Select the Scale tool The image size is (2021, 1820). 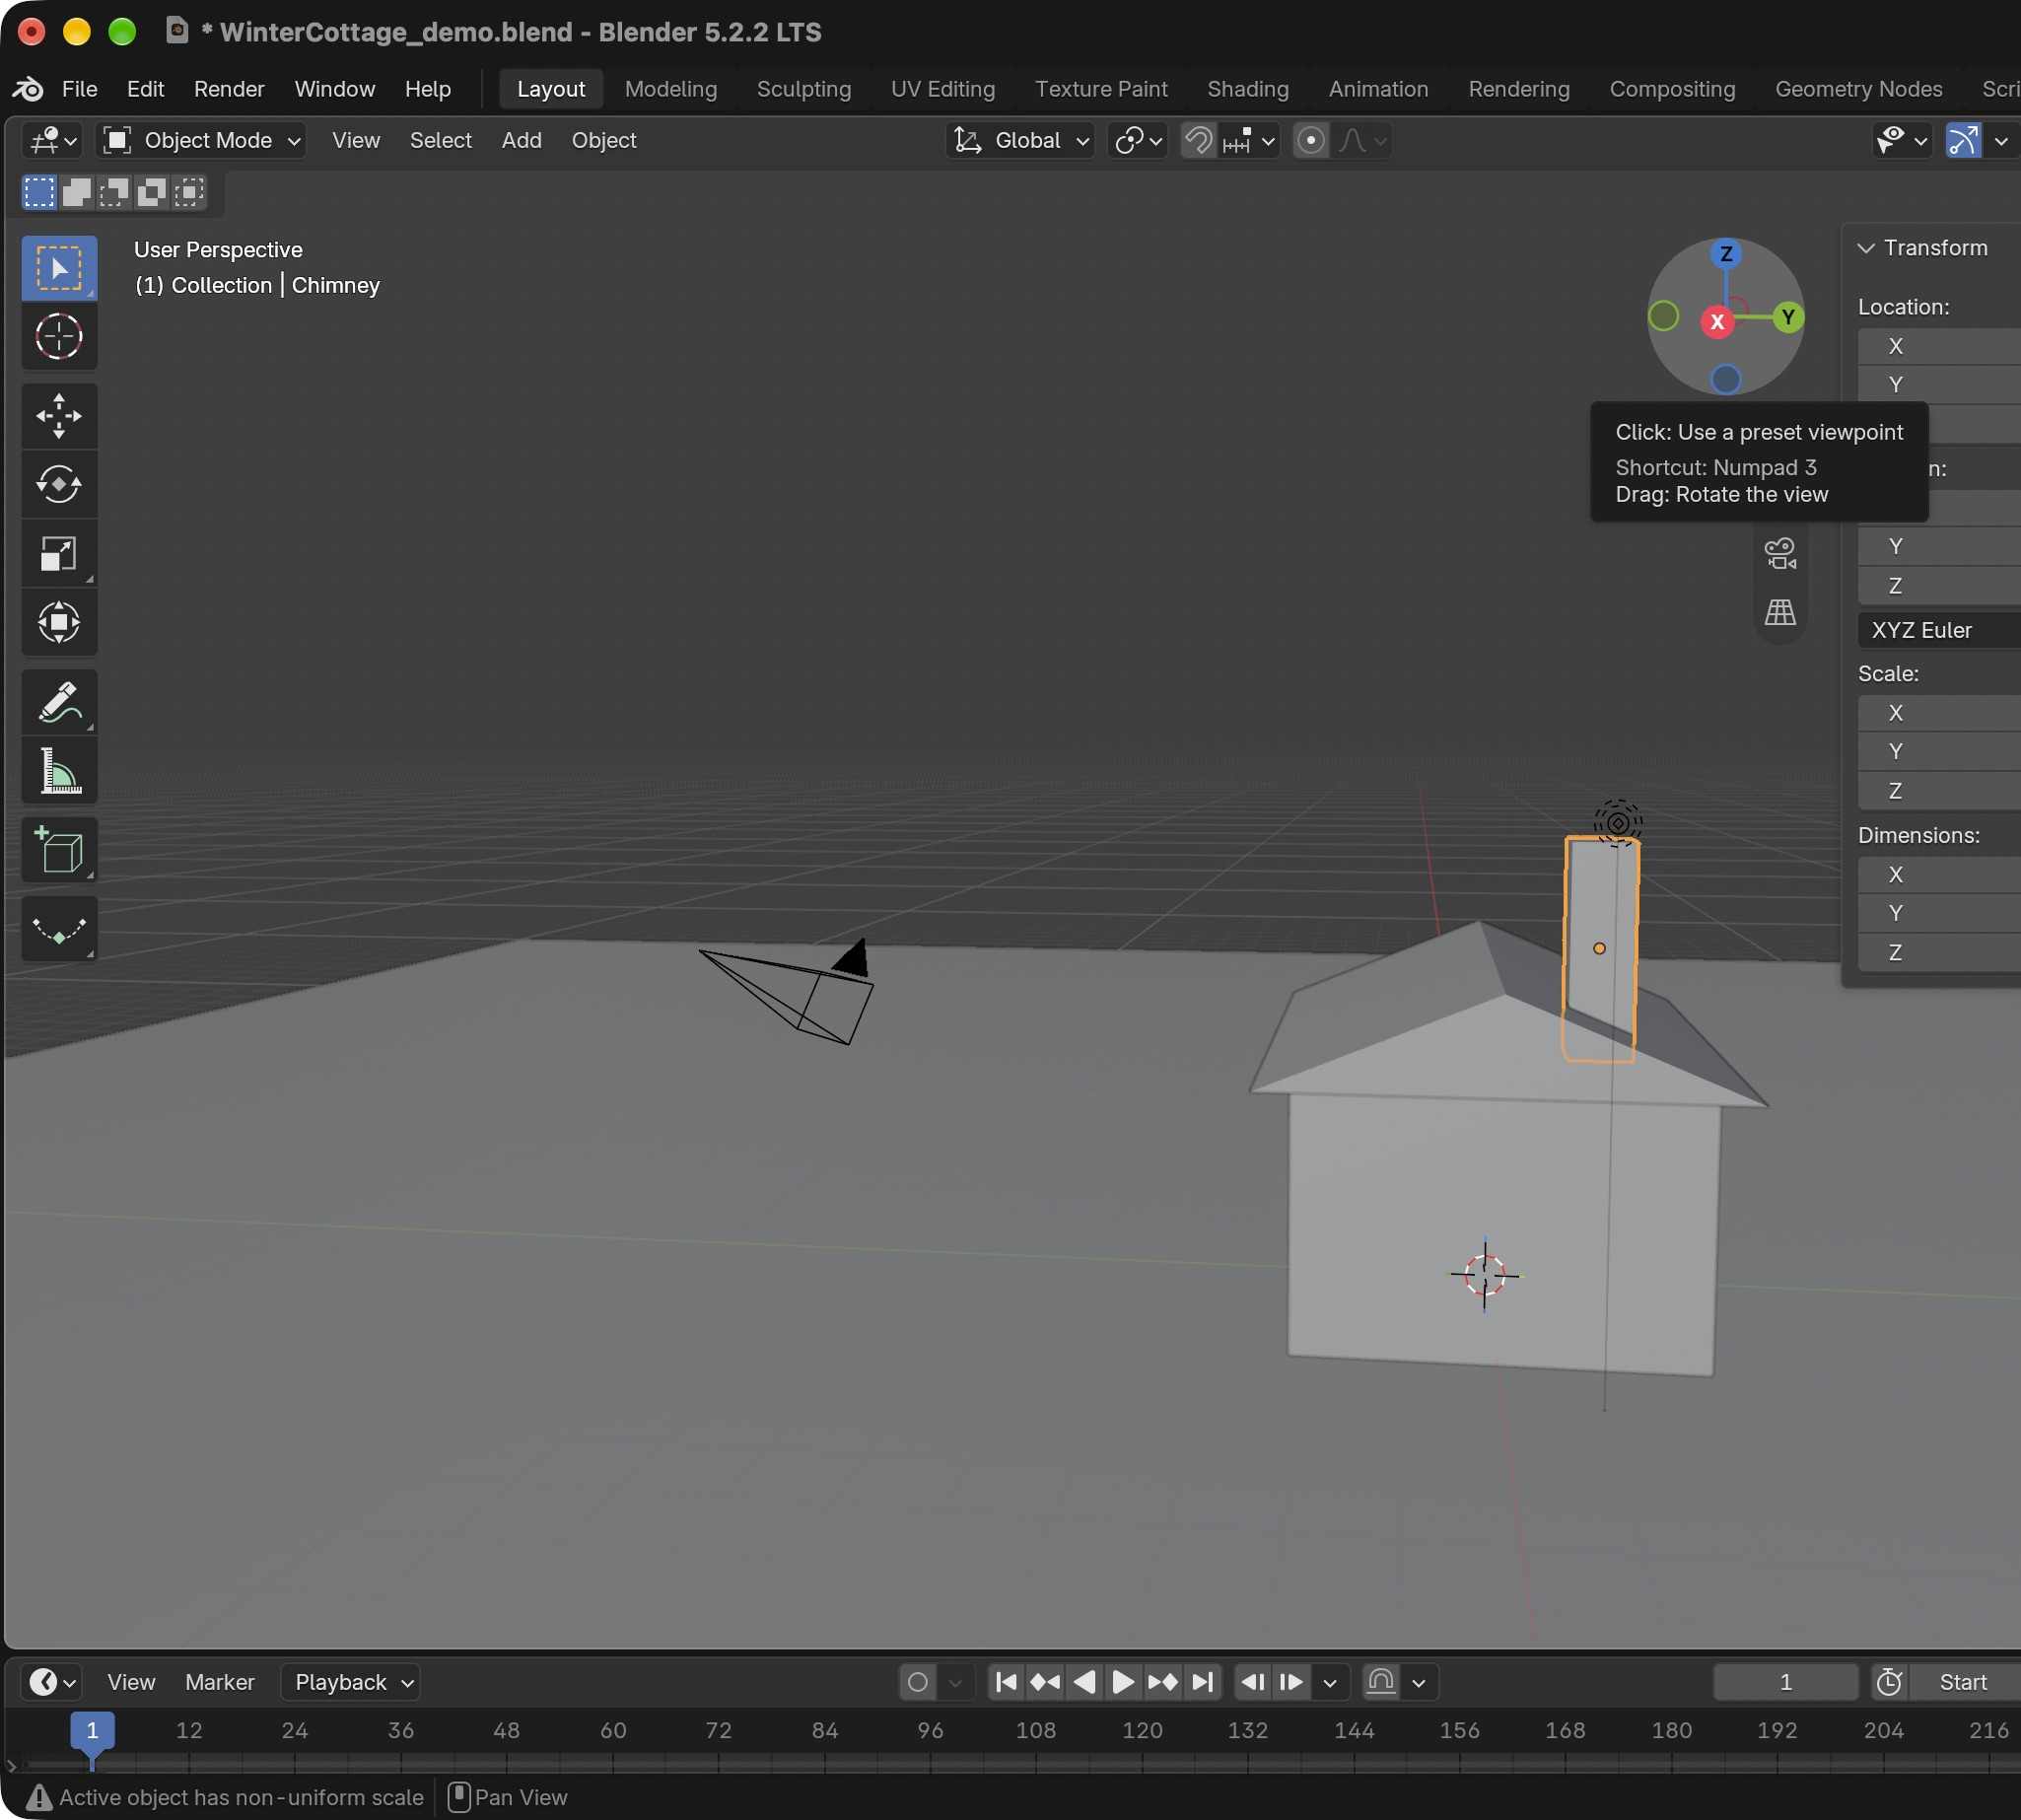coord(59,553)
